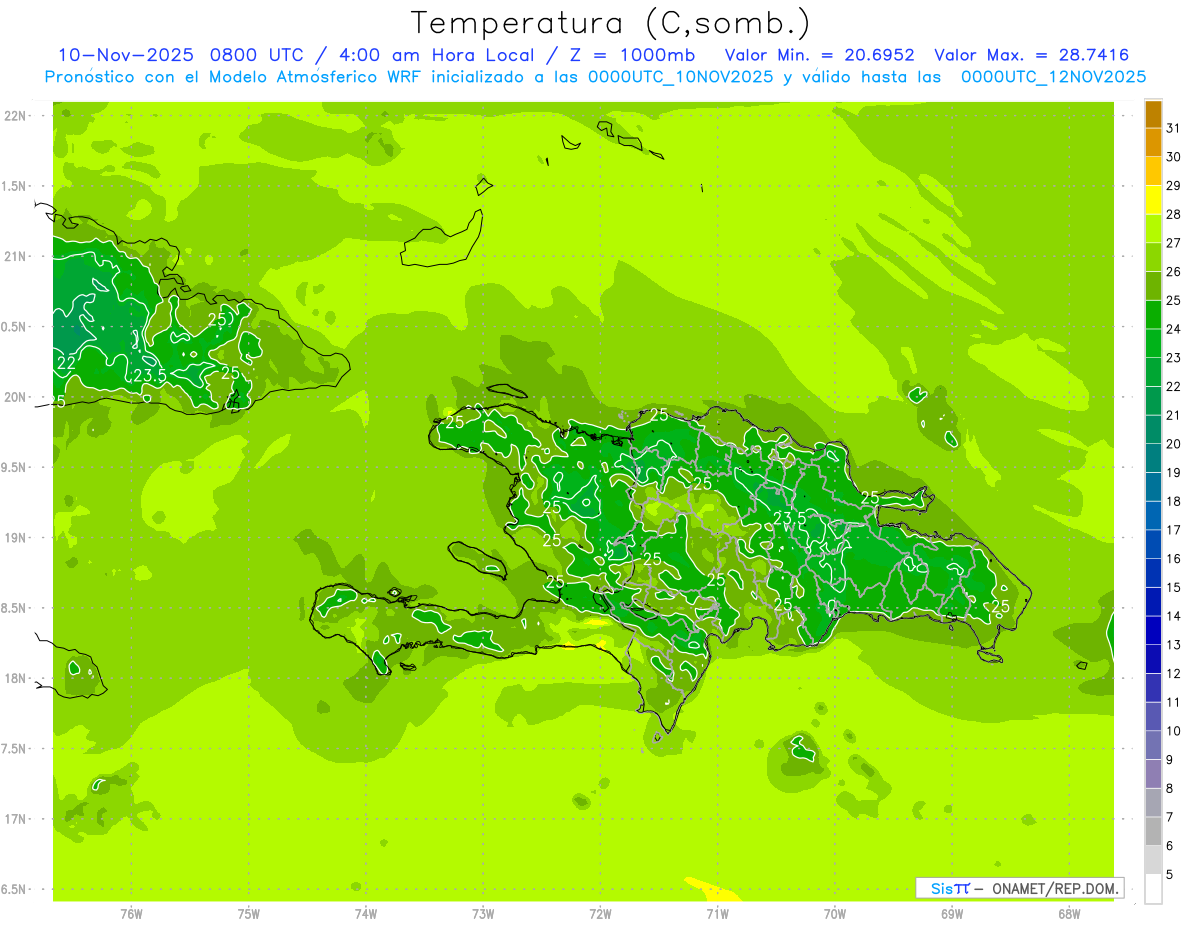
Task: Click the '74W' longitude label
Action: (x=365, y=914)
